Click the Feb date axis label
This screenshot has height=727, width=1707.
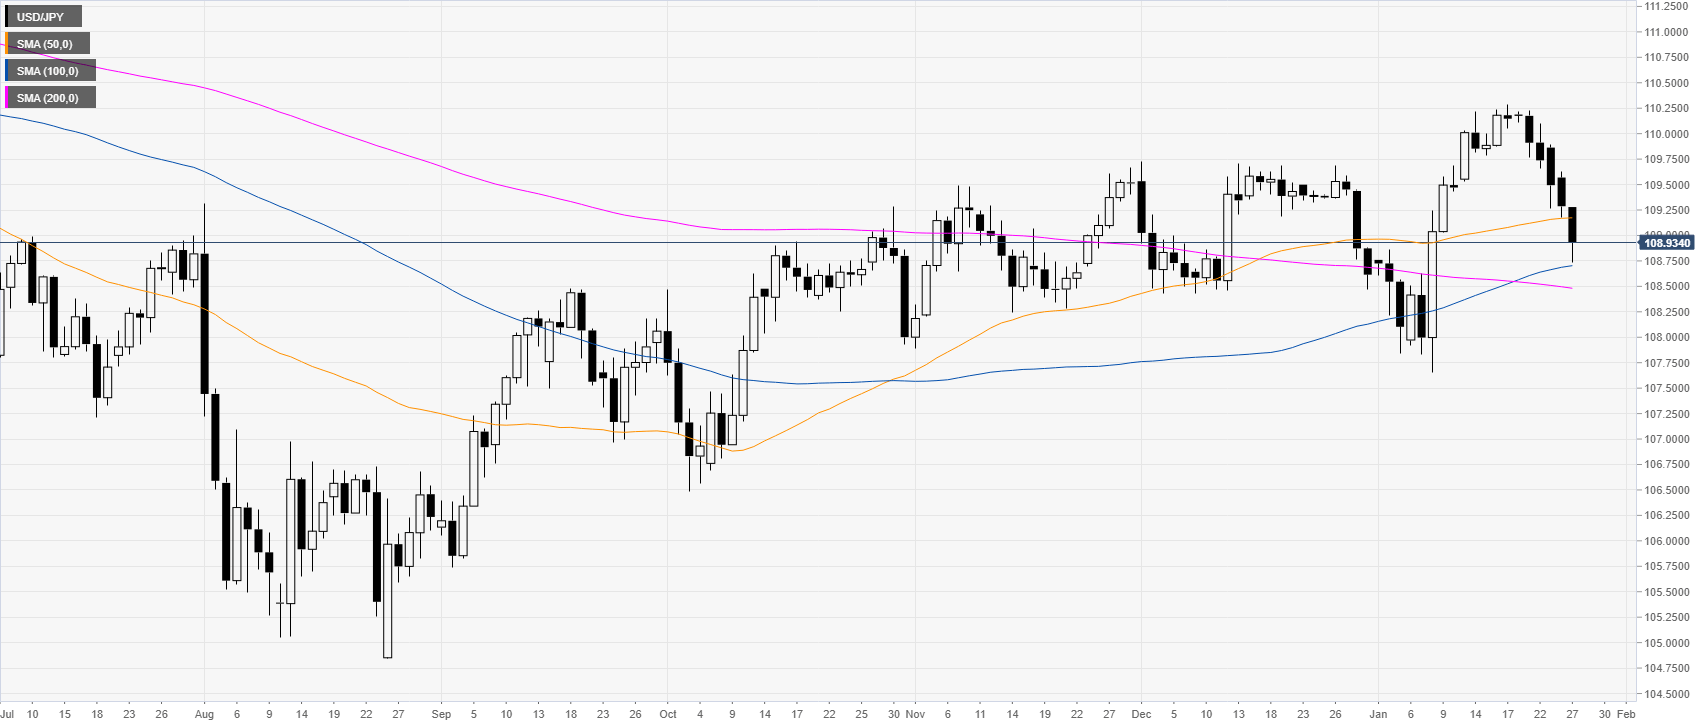click(1625, 714)
